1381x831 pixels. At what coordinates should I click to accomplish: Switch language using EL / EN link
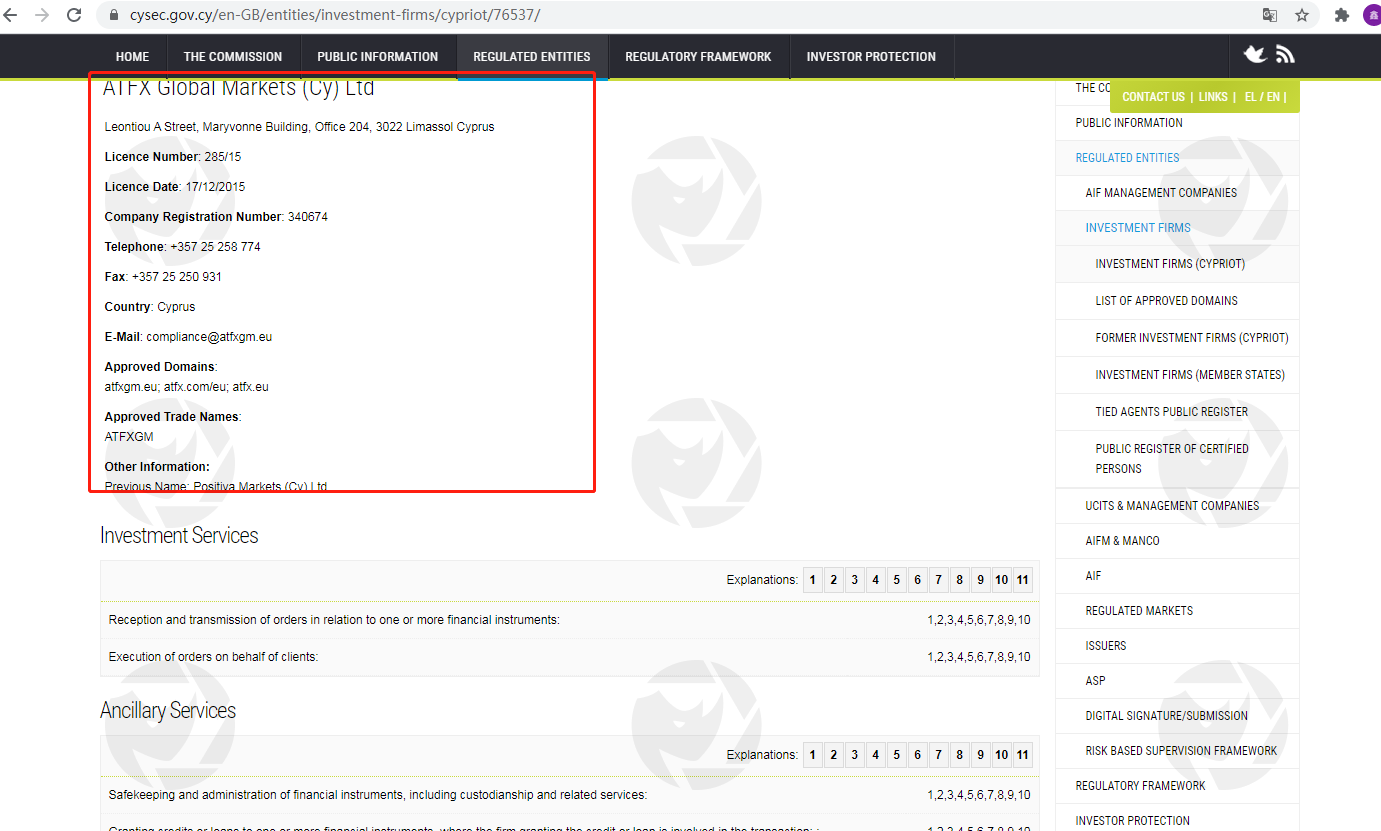(1261, 97)
